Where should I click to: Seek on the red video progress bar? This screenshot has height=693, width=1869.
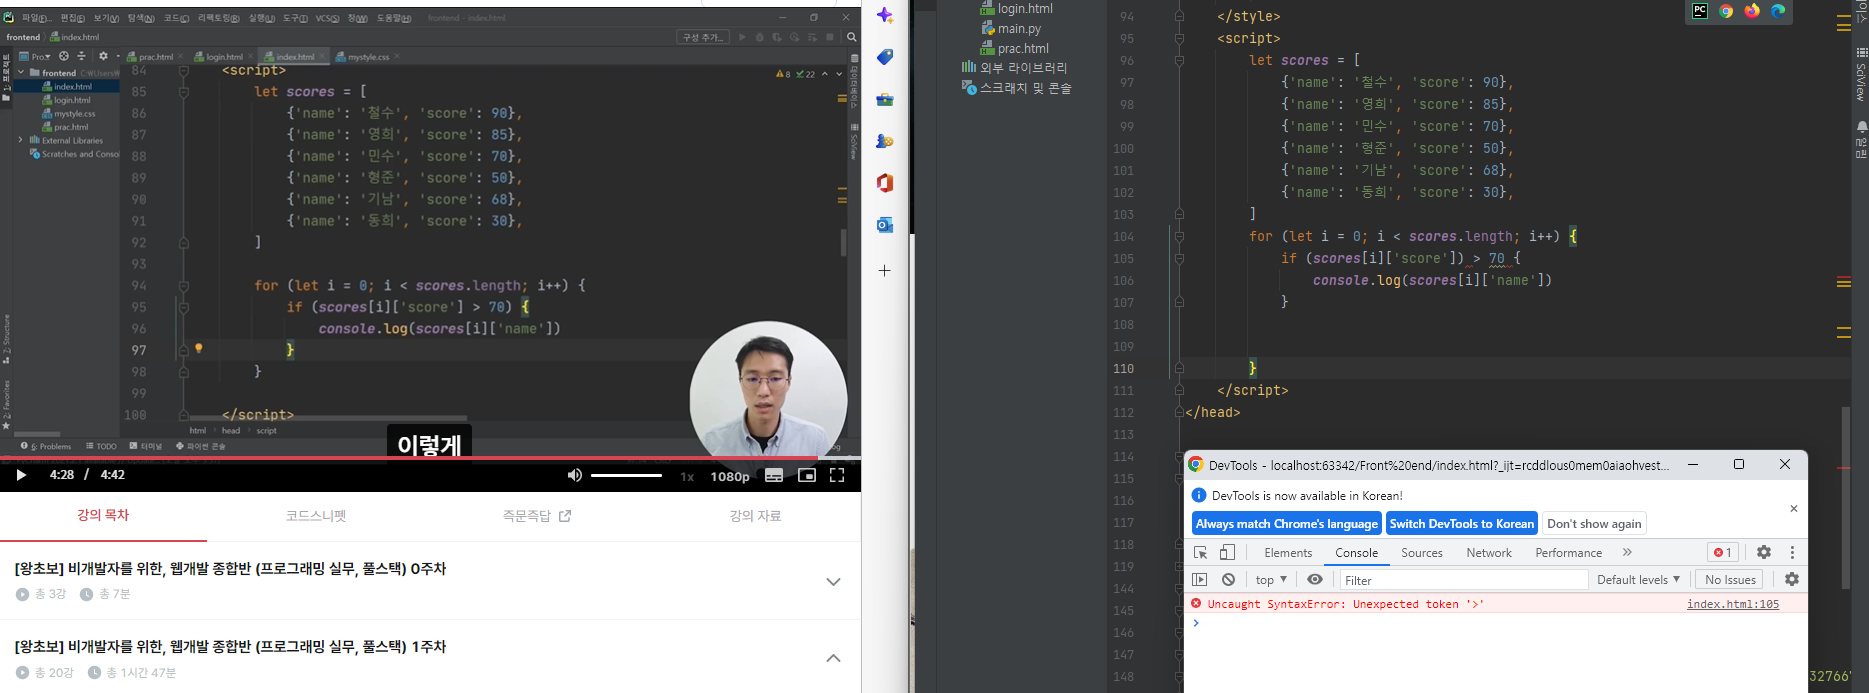tap(430, 458)
